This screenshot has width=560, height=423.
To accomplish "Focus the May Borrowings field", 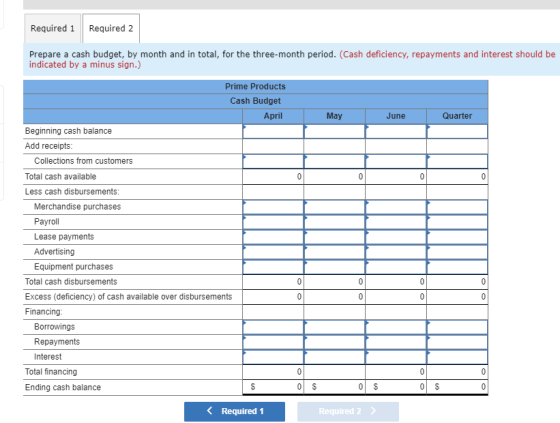I will click(335, 327).
